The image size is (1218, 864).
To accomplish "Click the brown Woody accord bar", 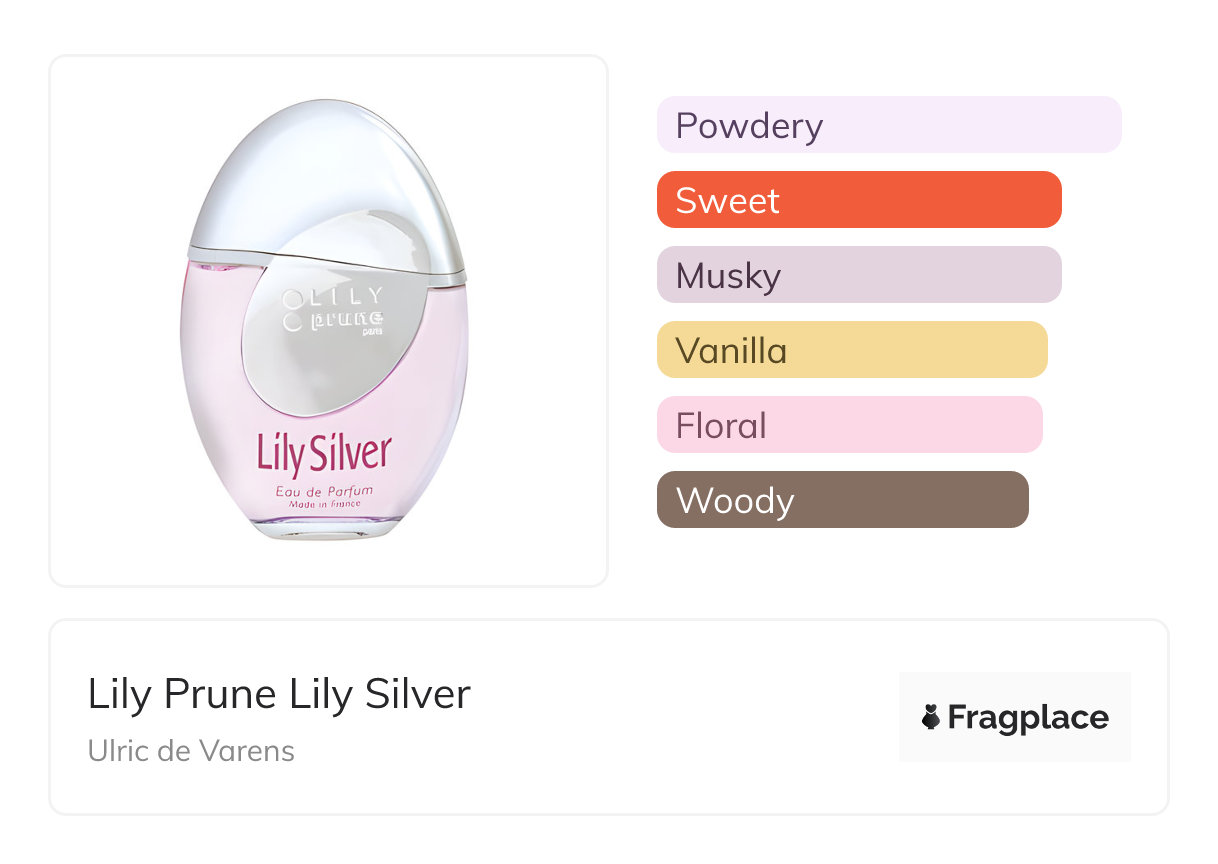I will (842, 500).
